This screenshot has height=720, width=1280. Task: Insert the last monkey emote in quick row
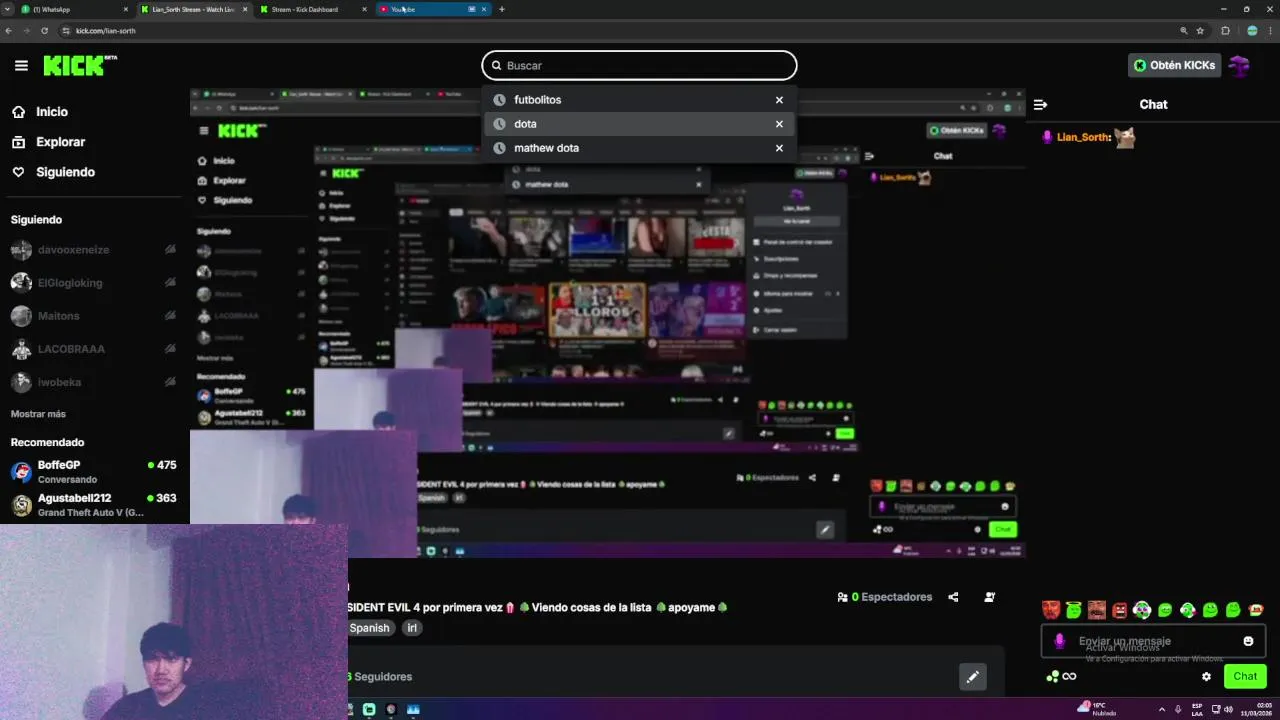click(1256, 609)
